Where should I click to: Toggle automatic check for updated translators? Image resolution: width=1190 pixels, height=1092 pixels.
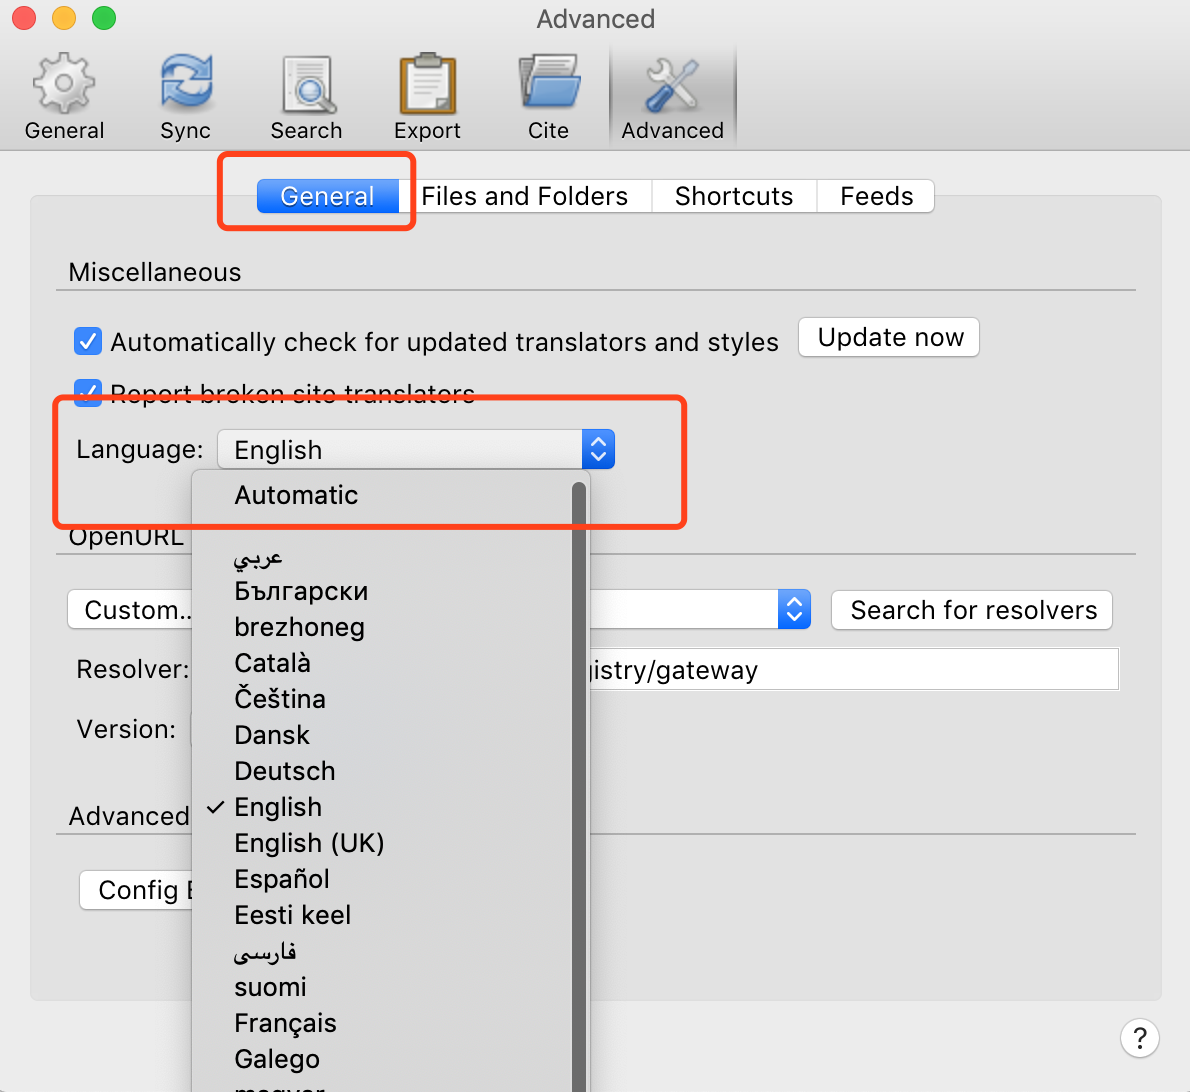(88, 341)
